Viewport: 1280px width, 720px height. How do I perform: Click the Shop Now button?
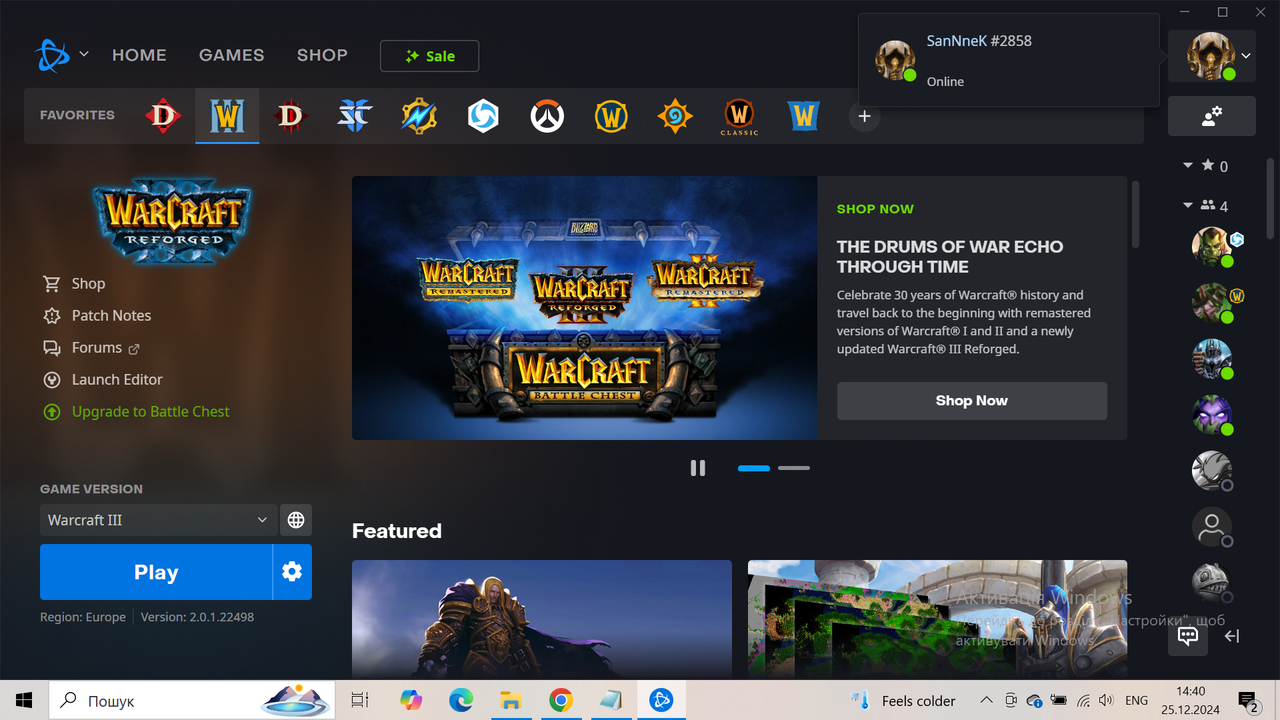(x=972, y=401)
